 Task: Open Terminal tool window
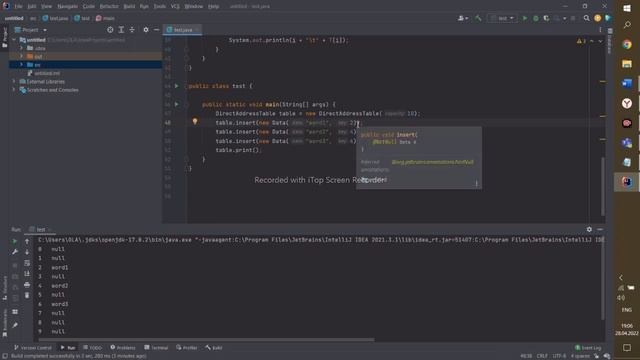pos(156,348)
